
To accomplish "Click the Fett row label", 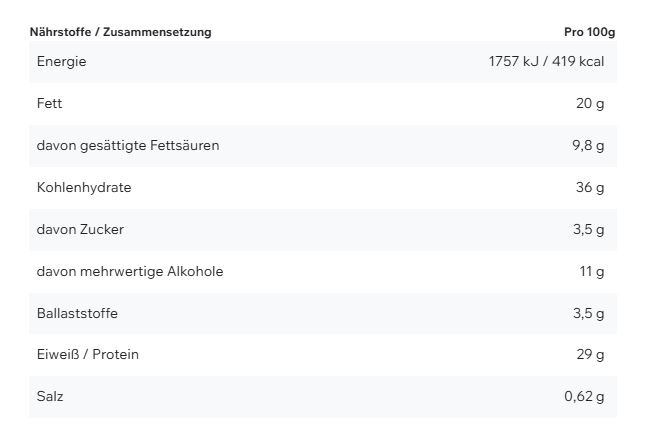I will (x=49, y=103).
